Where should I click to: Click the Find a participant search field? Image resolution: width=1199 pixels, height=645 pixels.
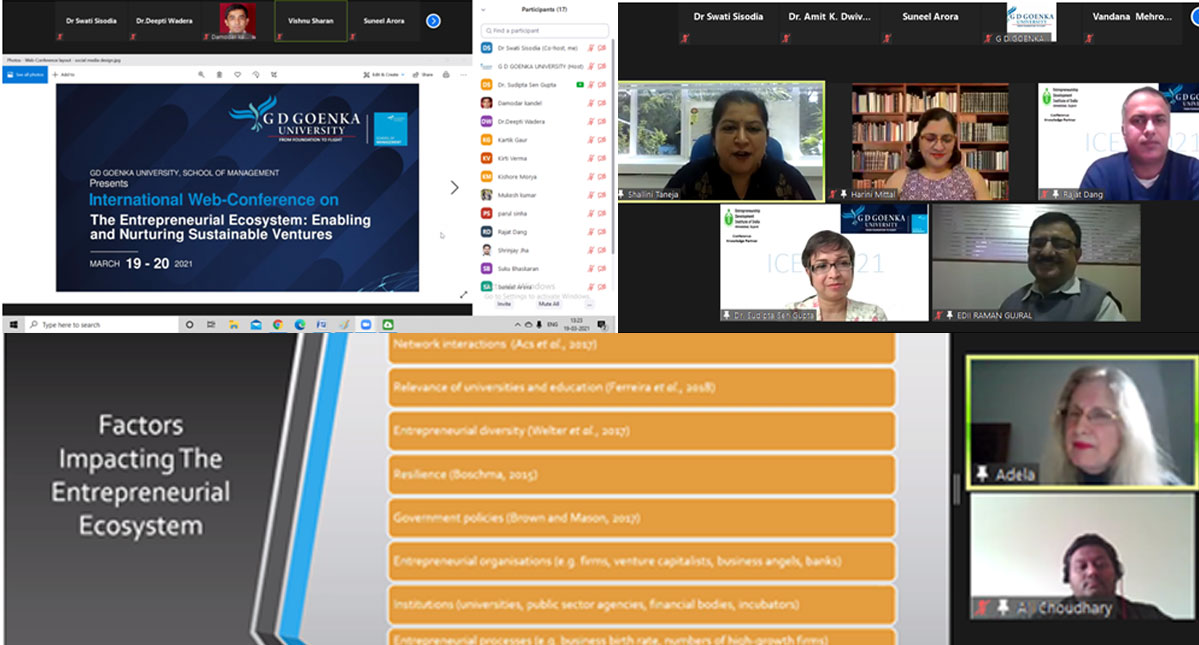545,31
